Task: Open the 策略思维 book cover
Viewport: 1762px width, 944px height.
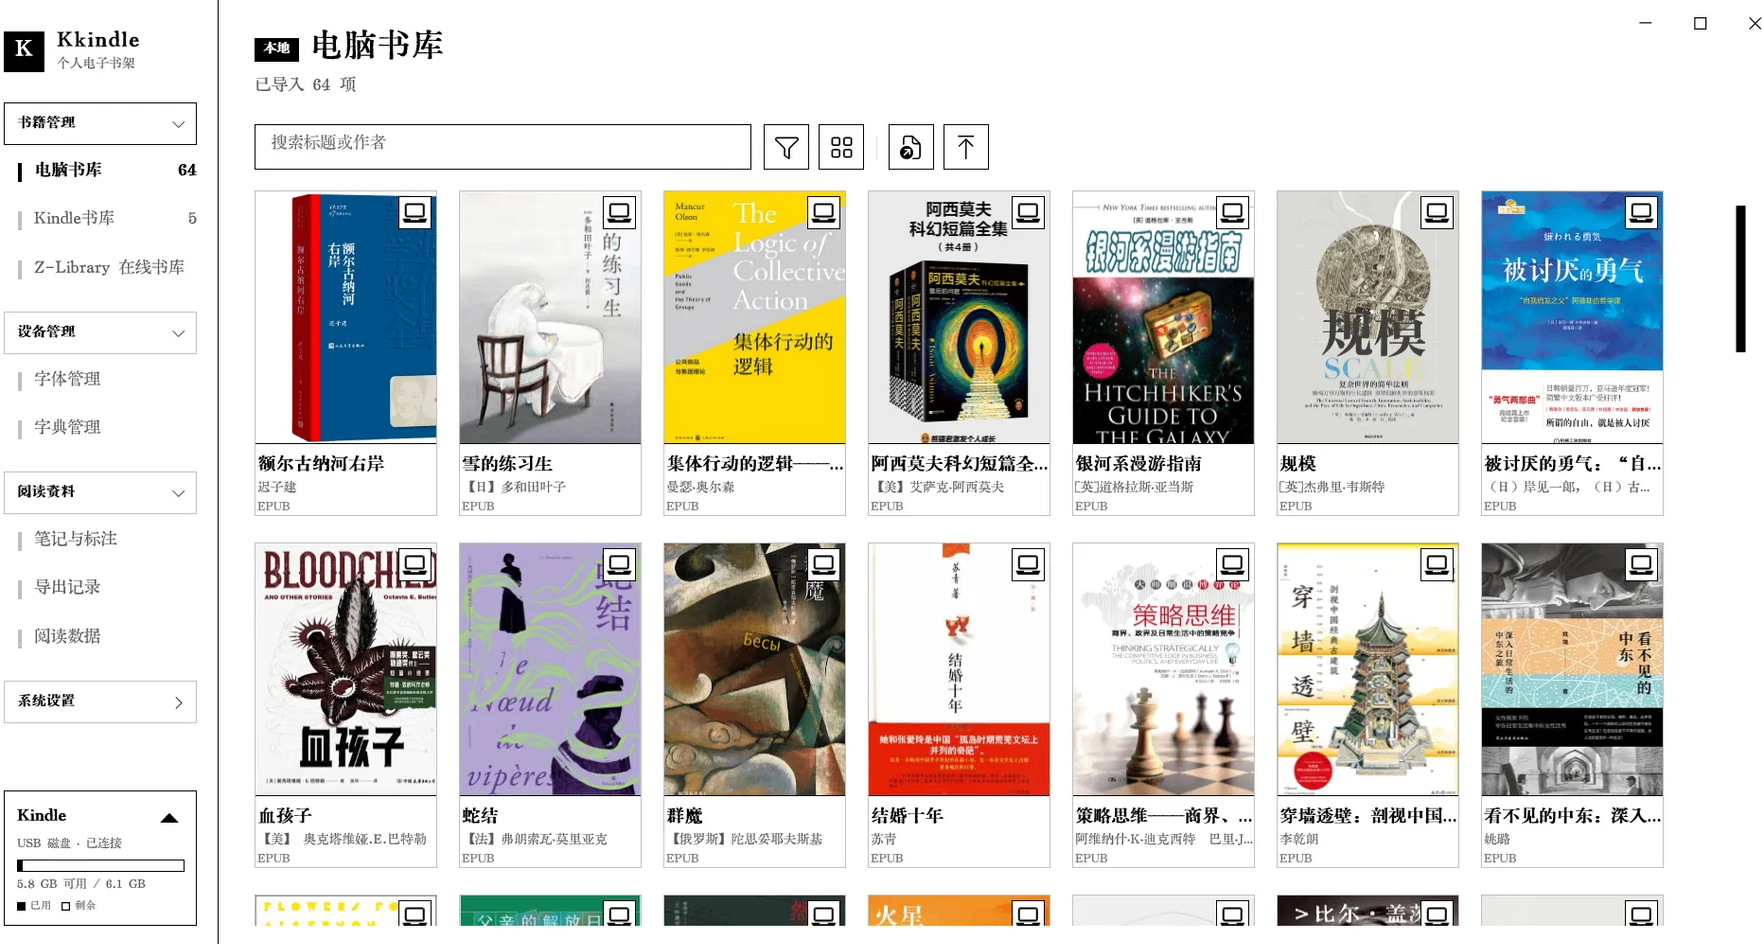Action: click(1163, 670)
